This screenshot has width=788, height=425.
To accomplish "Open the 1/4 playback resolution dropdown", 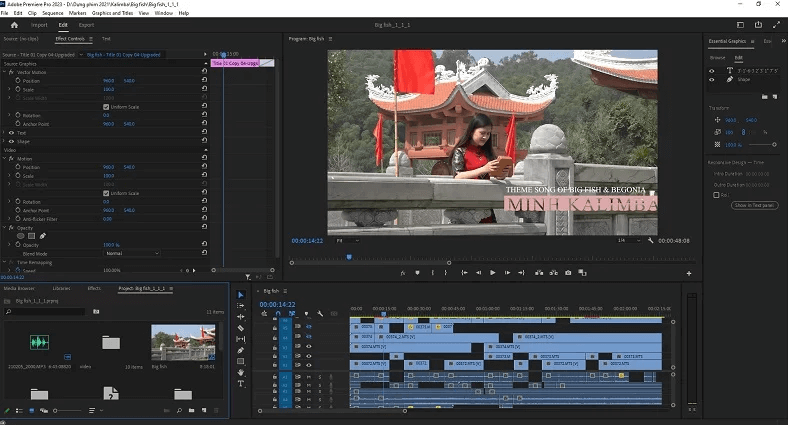I will point(628,241).
